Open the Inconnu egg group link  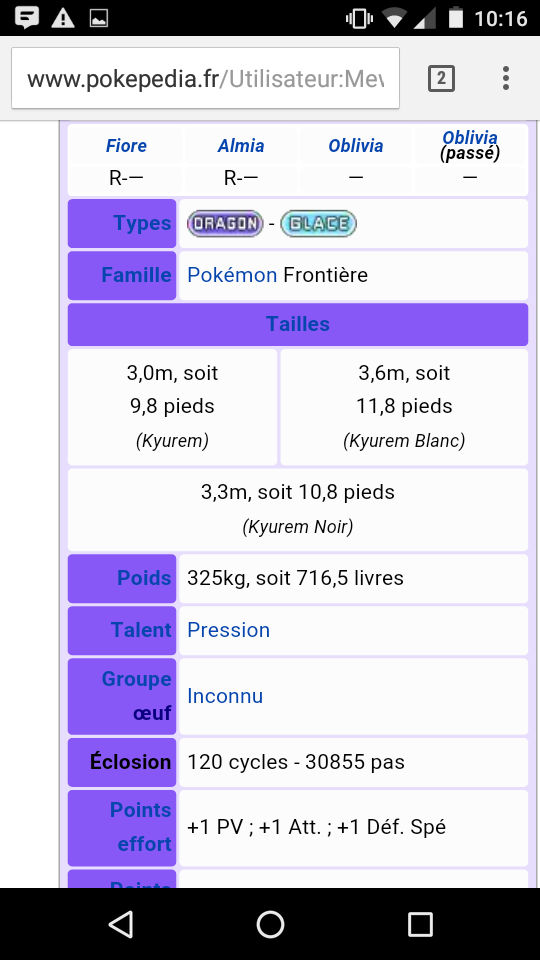pos(225,696)
